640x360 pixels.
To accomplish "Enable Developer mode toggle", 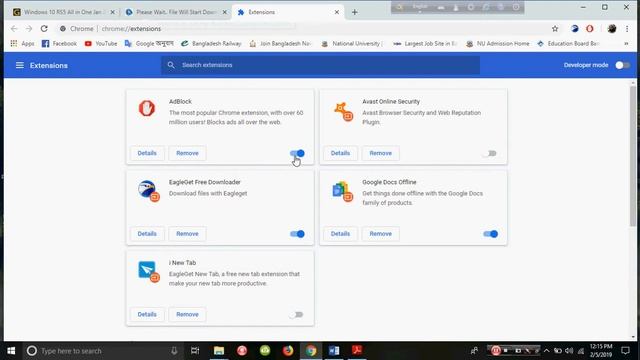I will (x=622, y=65).
